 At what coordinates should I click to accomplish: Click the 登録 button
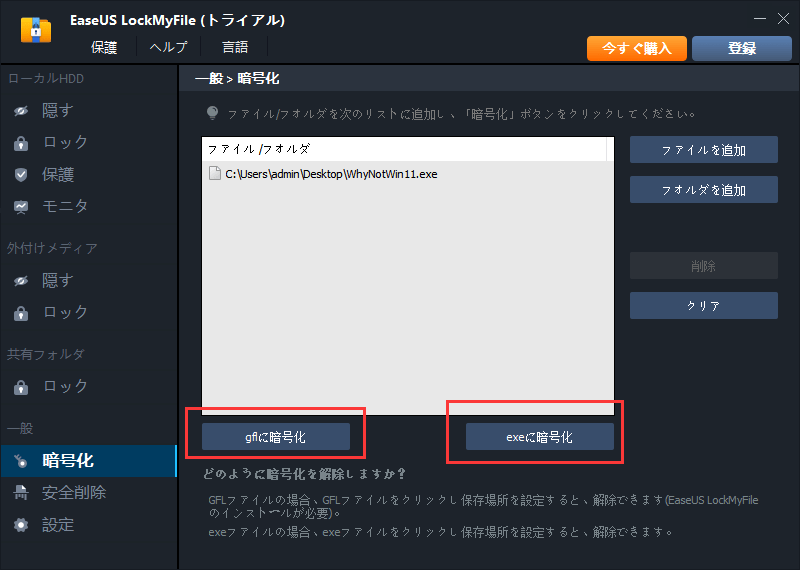coord(742,48)
